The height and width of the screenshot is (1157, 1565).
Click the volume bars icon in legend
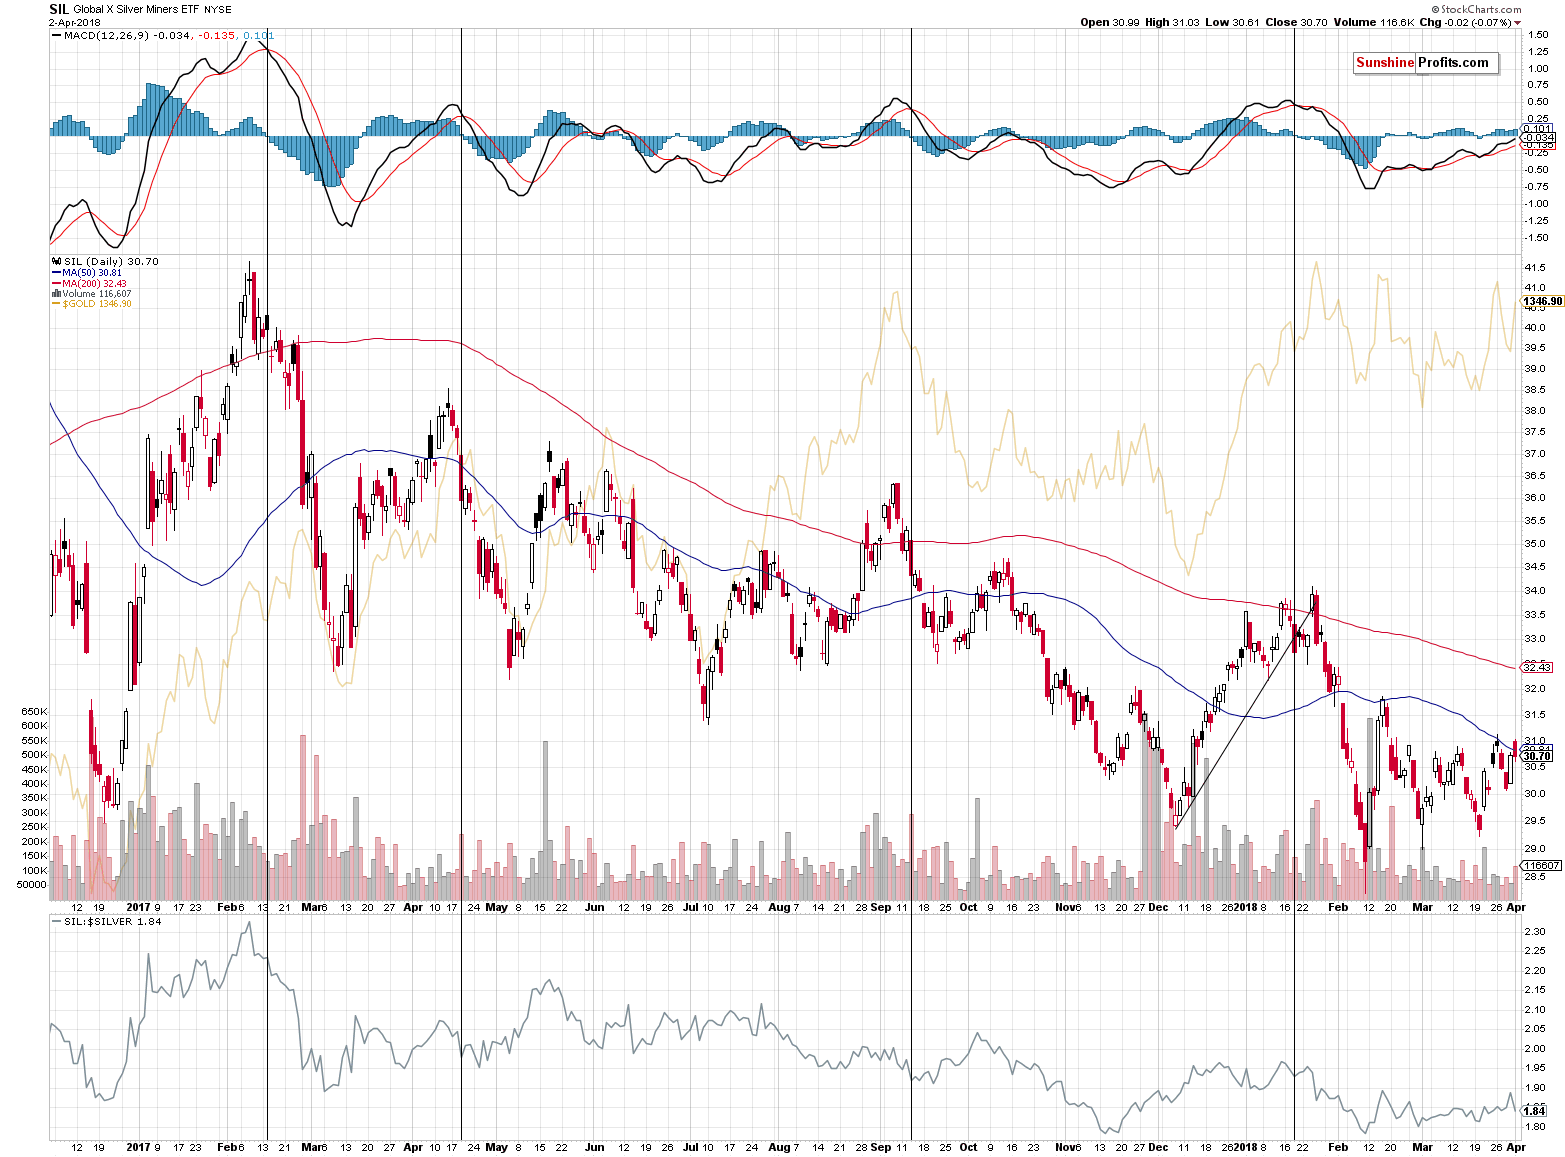click(56, 294)
